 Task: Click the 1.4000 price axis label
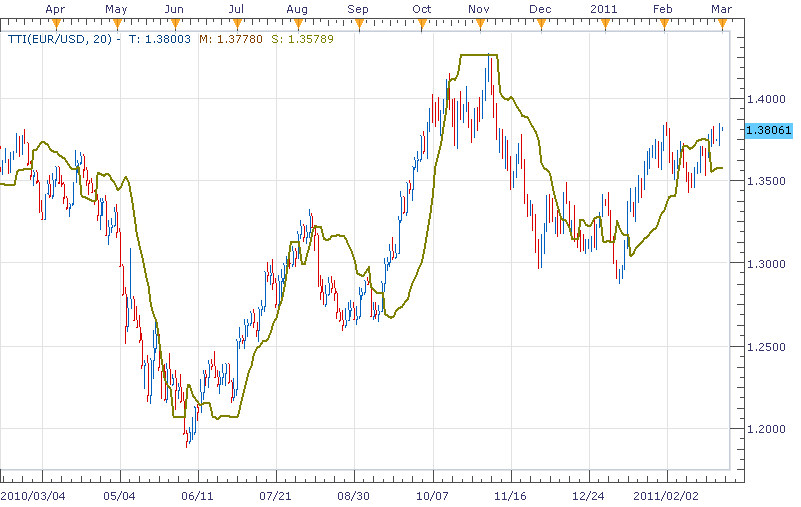pos(766,99)
